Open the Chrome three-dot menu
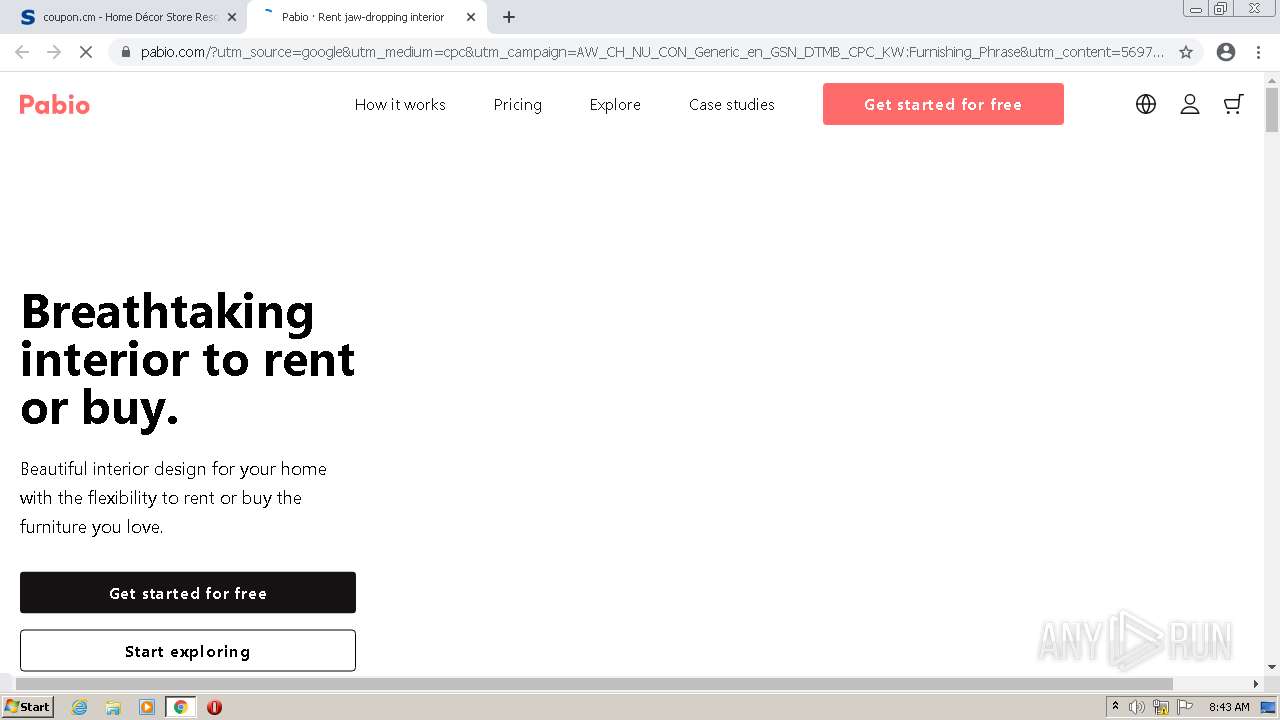This screenshot has width=1280, height=720. [1258, 52]
